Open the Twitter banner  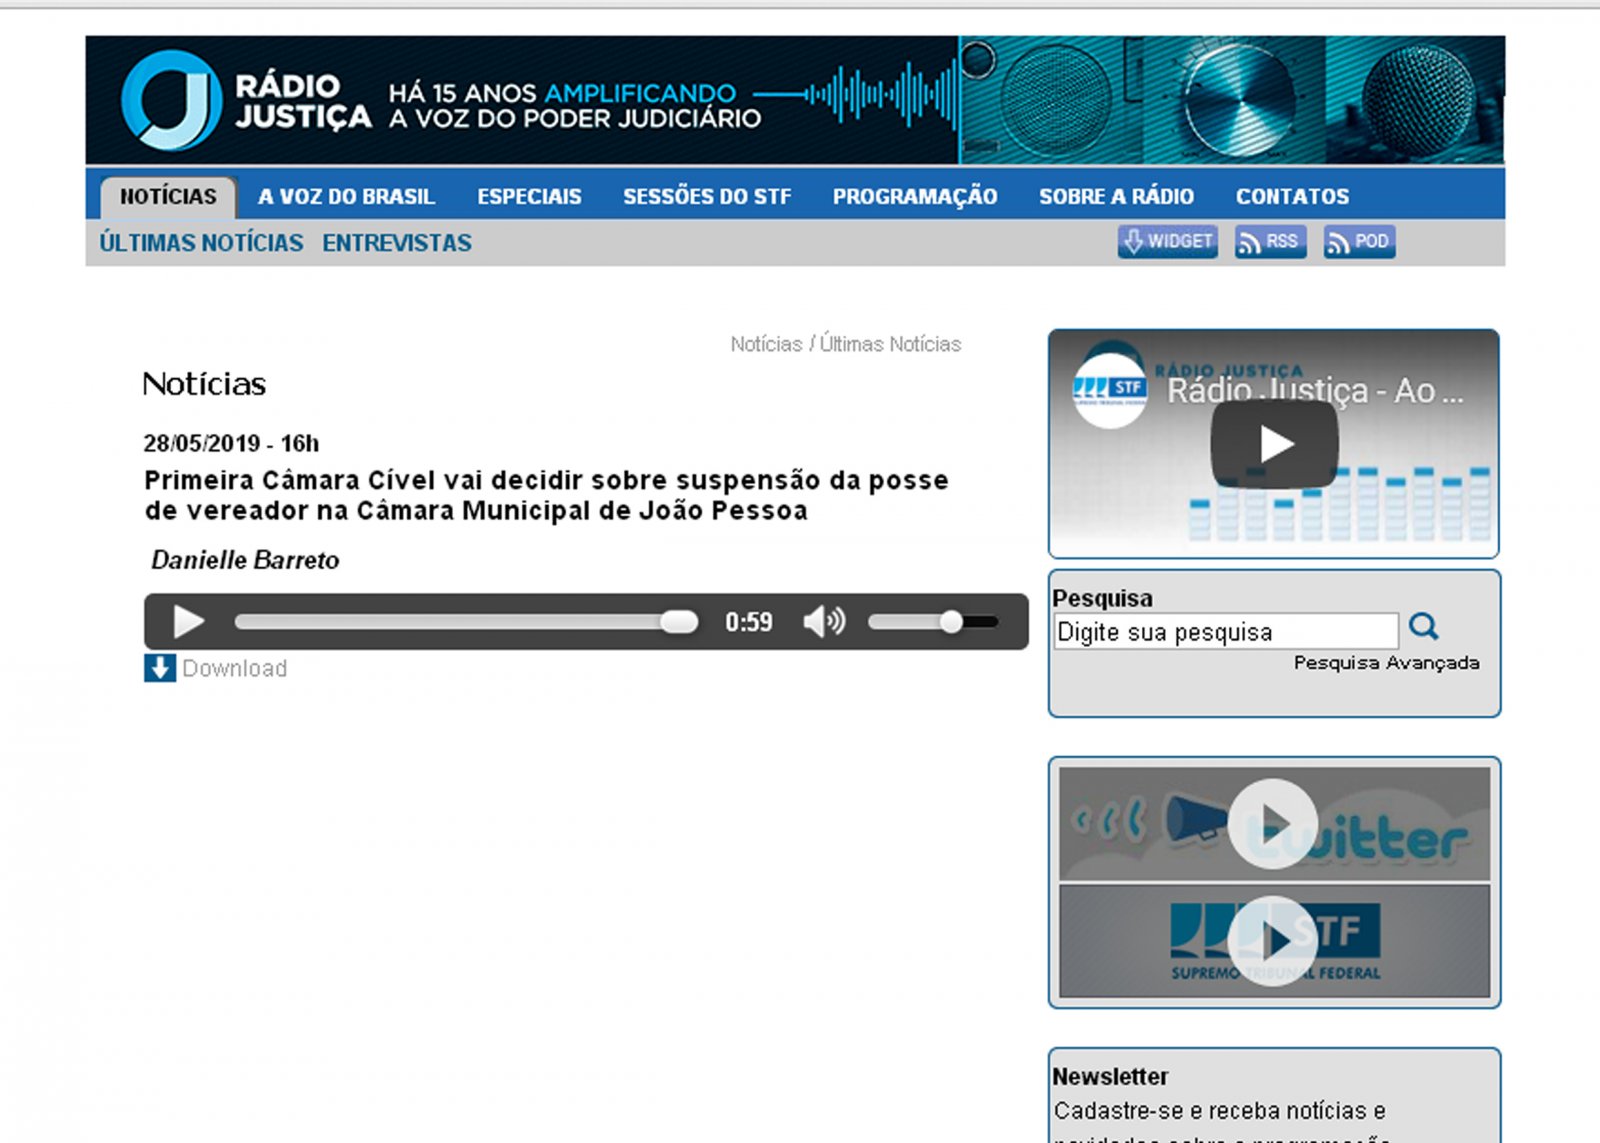pos(1273,824)
